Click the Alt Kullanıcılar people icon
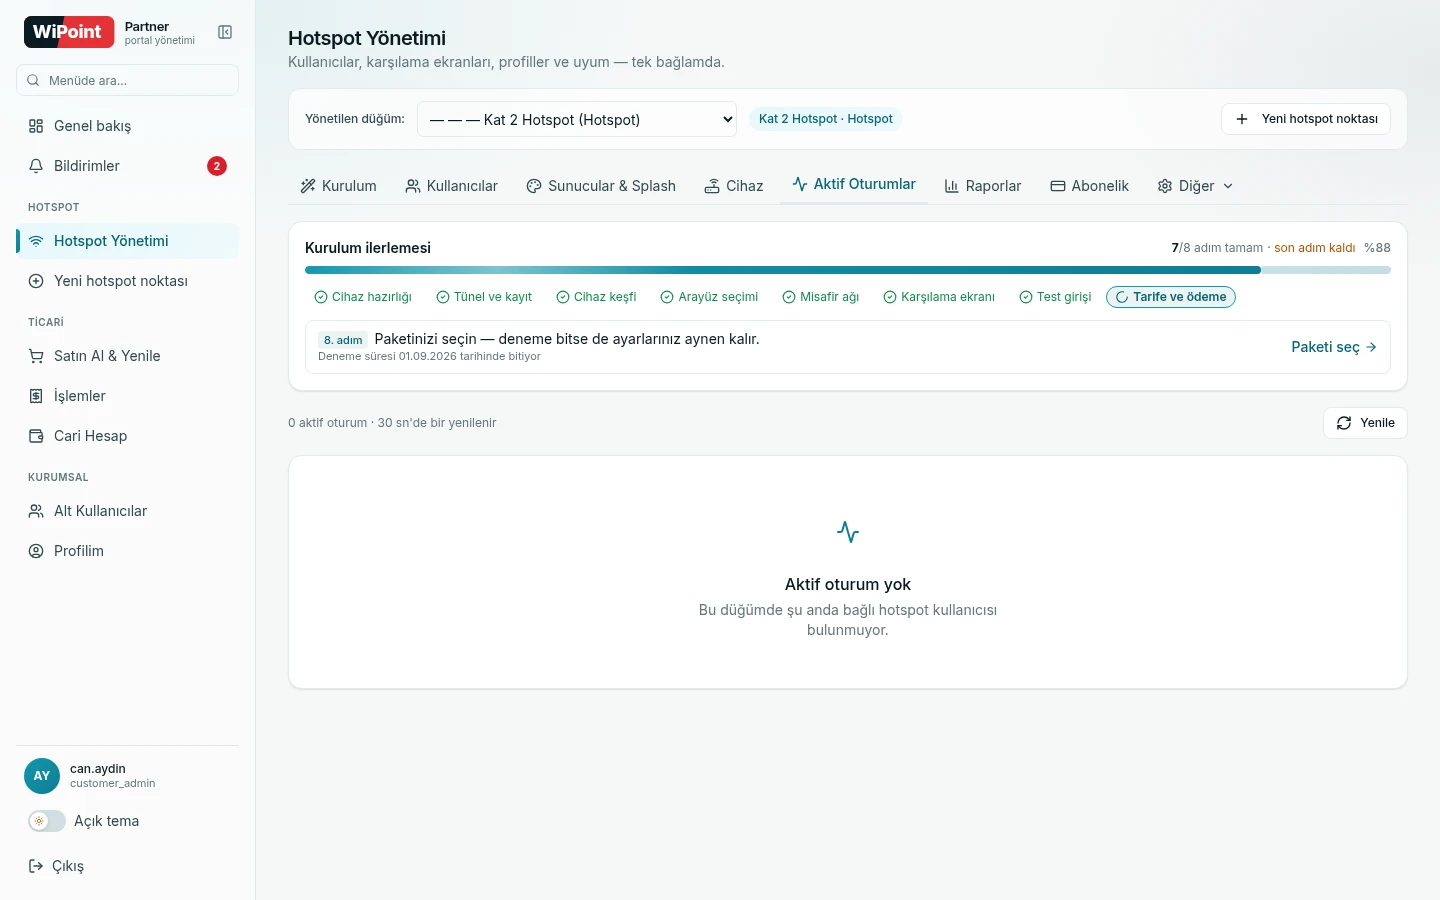The width and height of the screenshot is (1440, 900). coord(36,511)
